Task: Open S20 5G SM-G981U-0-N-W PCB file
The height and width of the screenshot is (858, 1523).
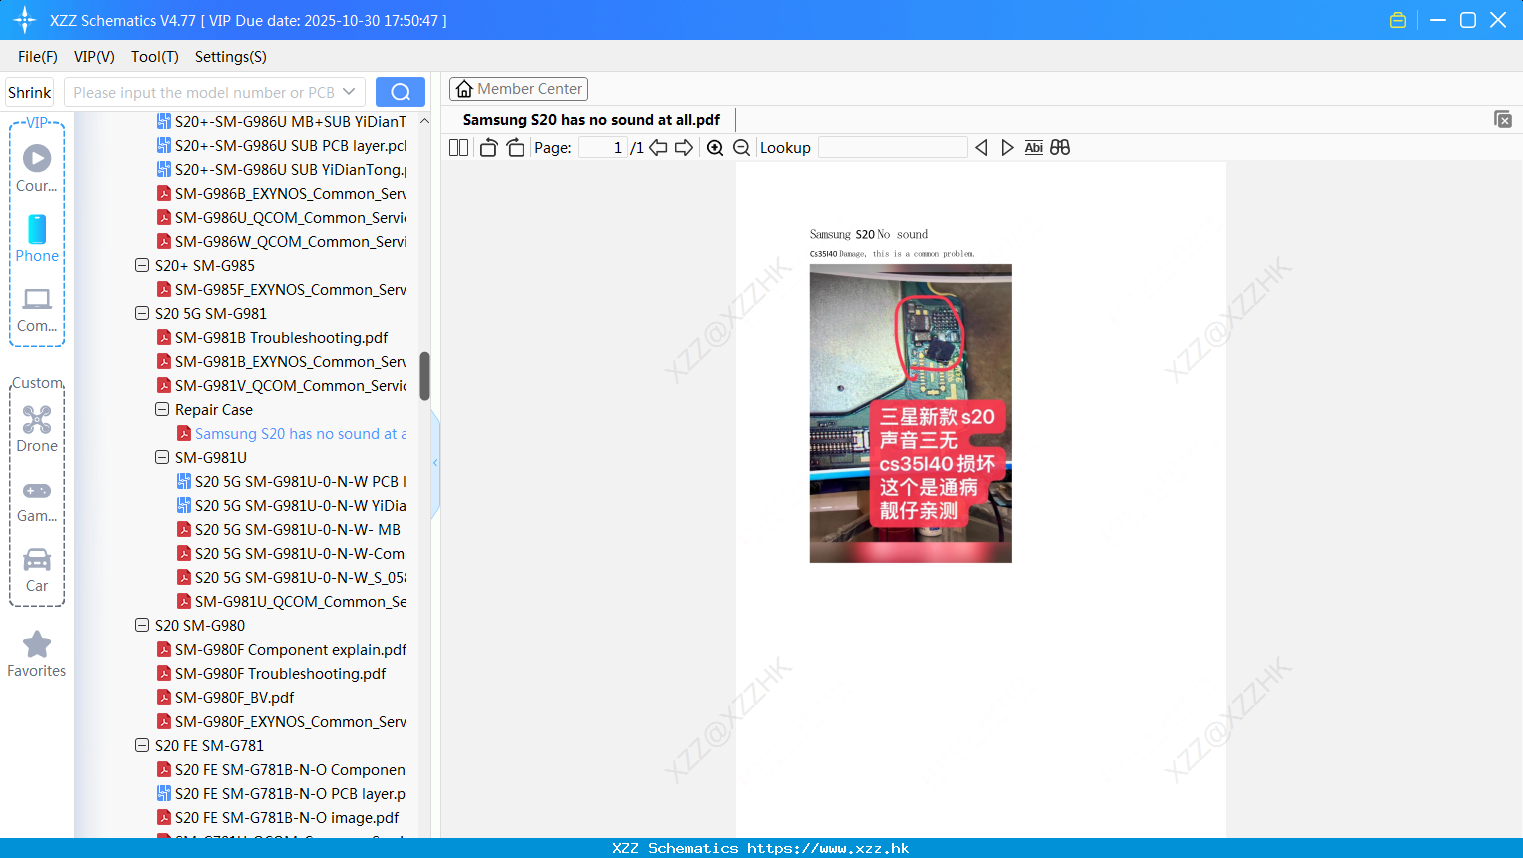Action: [291, 482]
